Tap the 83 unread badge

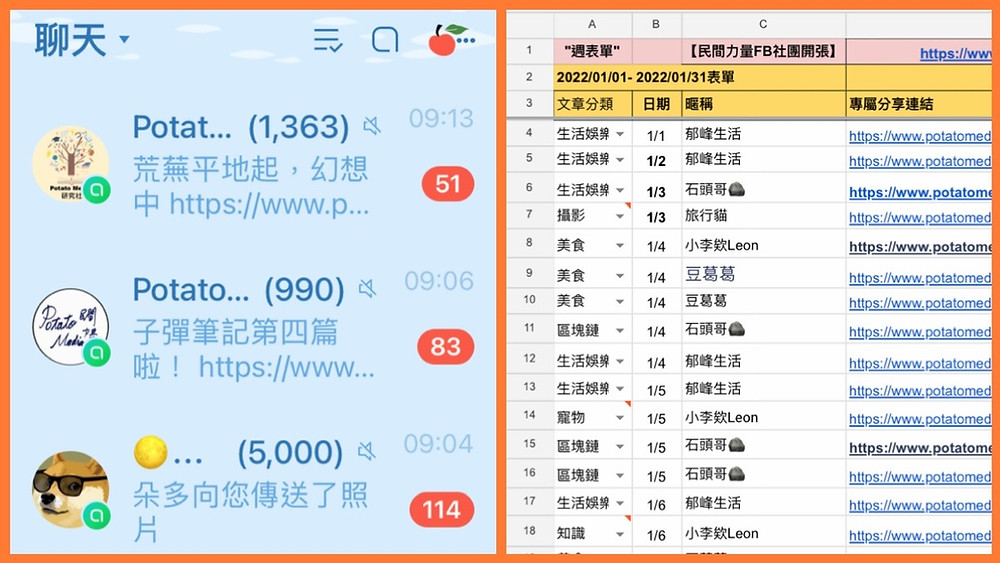coord(445,347)
